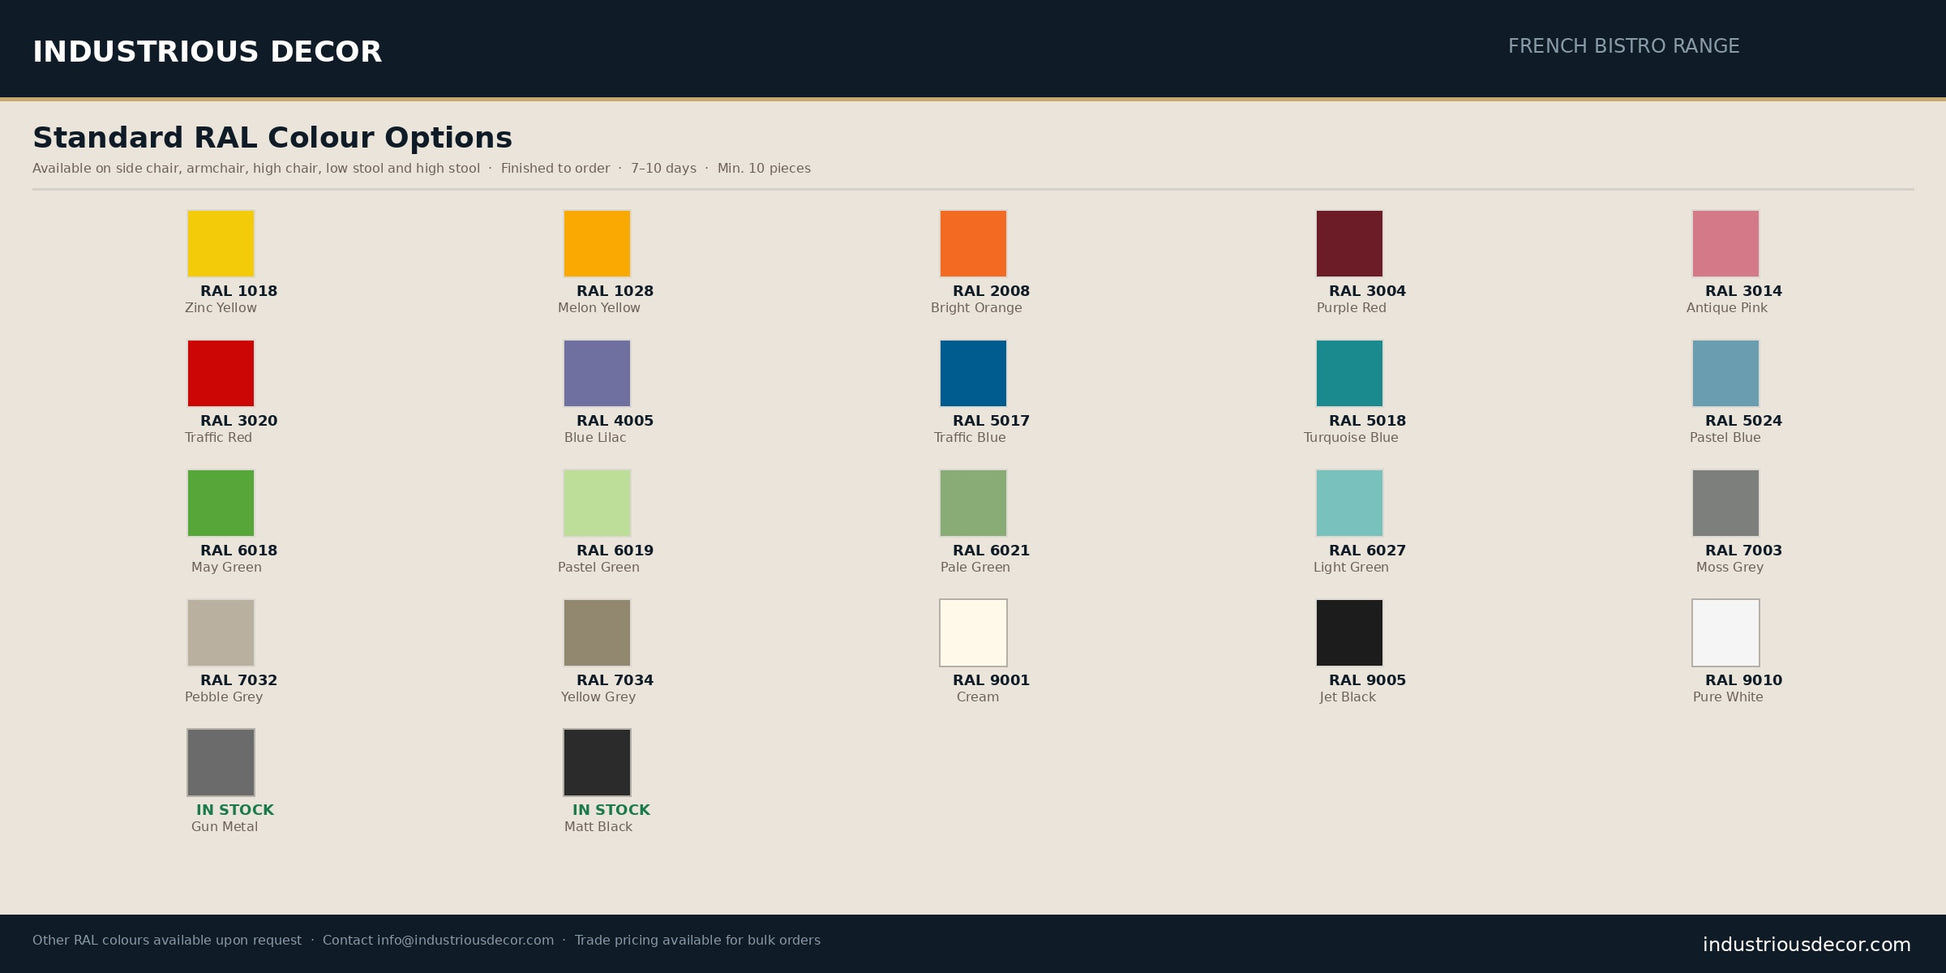Screen dimensions: 1946x973
Task: Click the 'RAL 1018' code label
Action: tap(239, 291)
